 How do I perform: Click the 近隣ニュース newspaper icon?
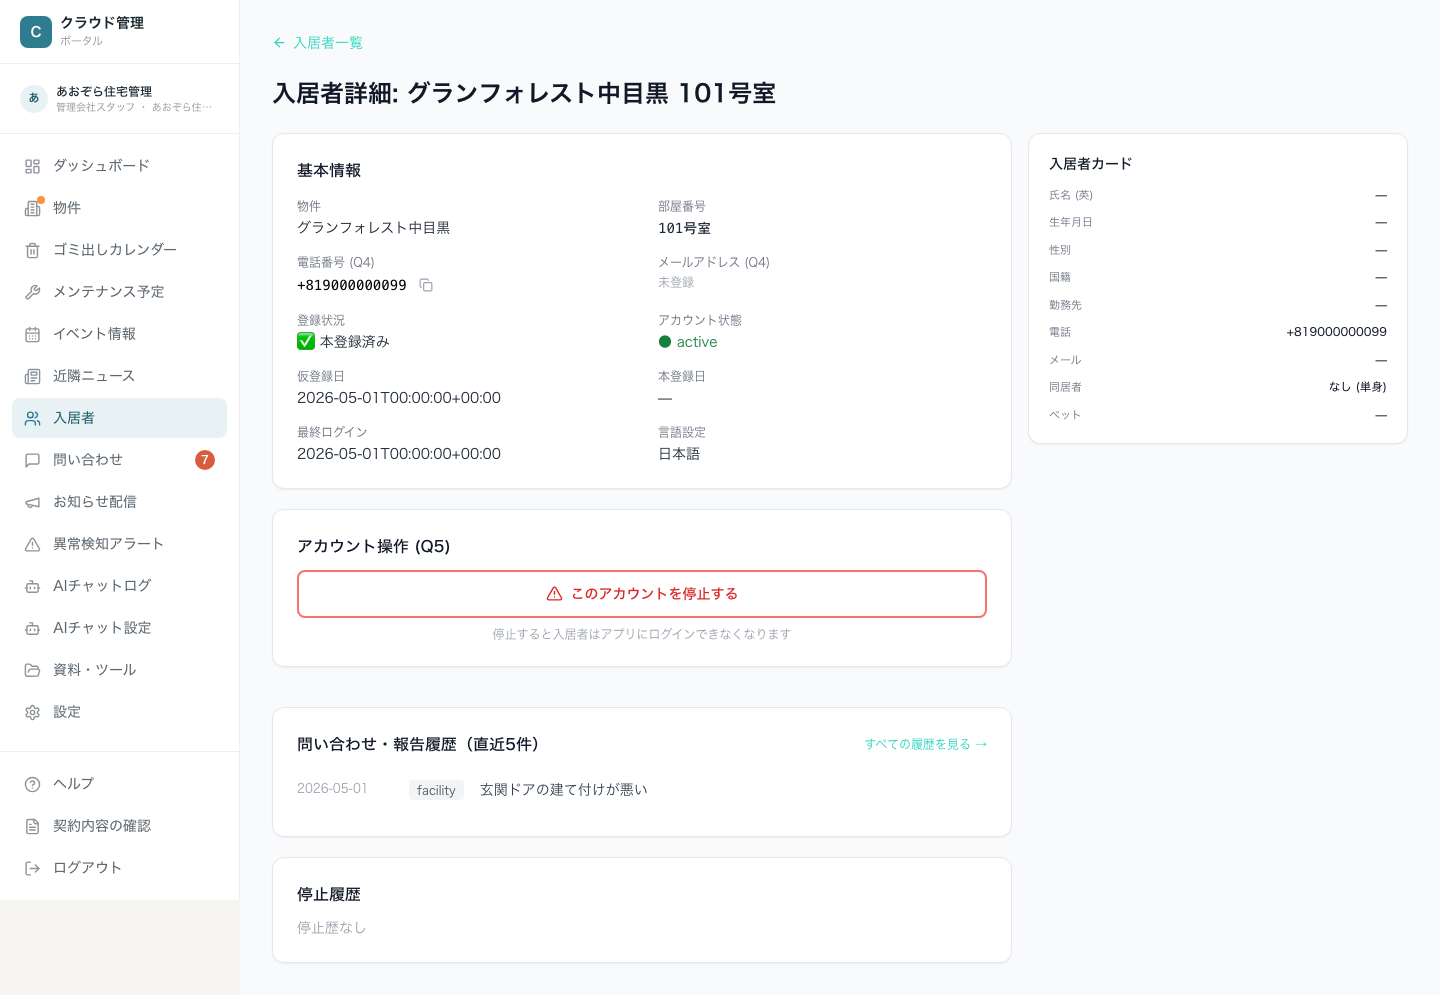pyautogui.click(x=33, y=376)
